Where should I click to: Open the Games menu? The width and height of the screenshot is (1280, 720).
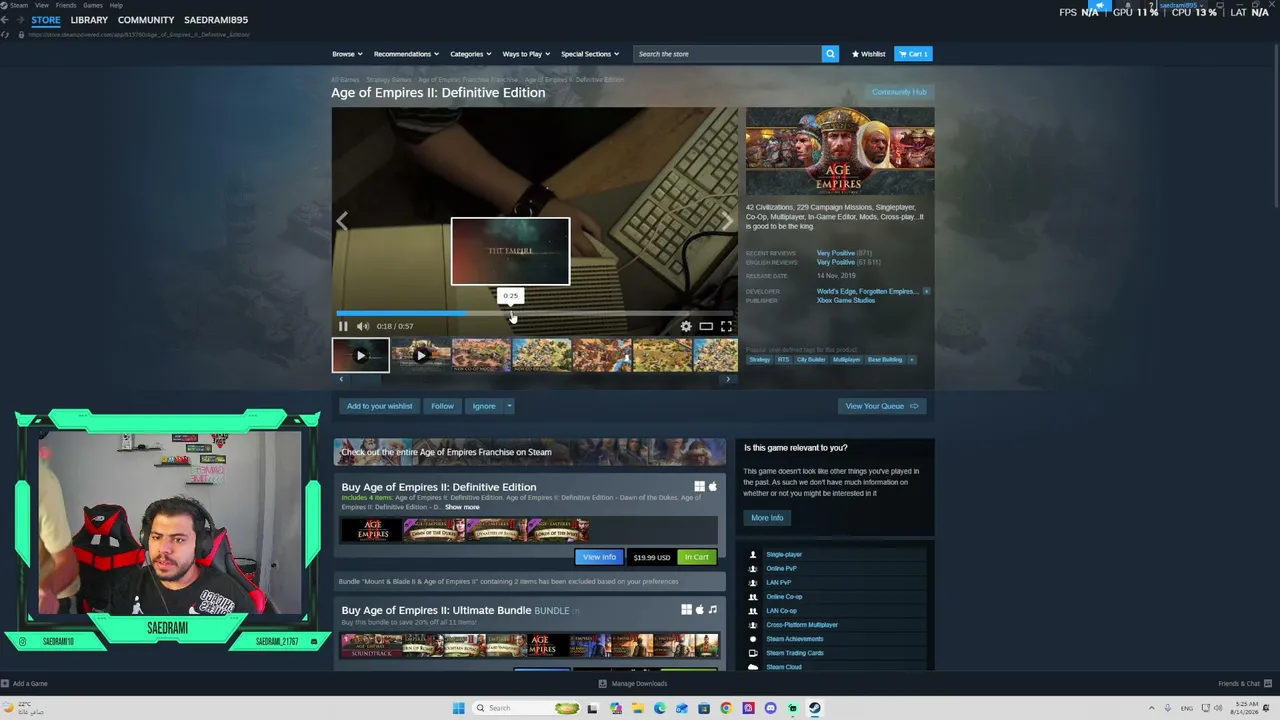coord(93,5)
